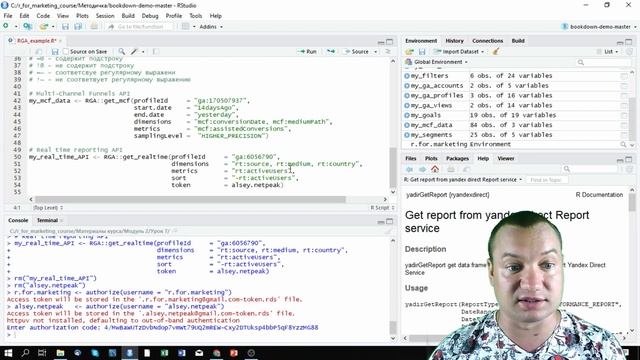Clear environment objects with the broom icon

click(496, 51)
